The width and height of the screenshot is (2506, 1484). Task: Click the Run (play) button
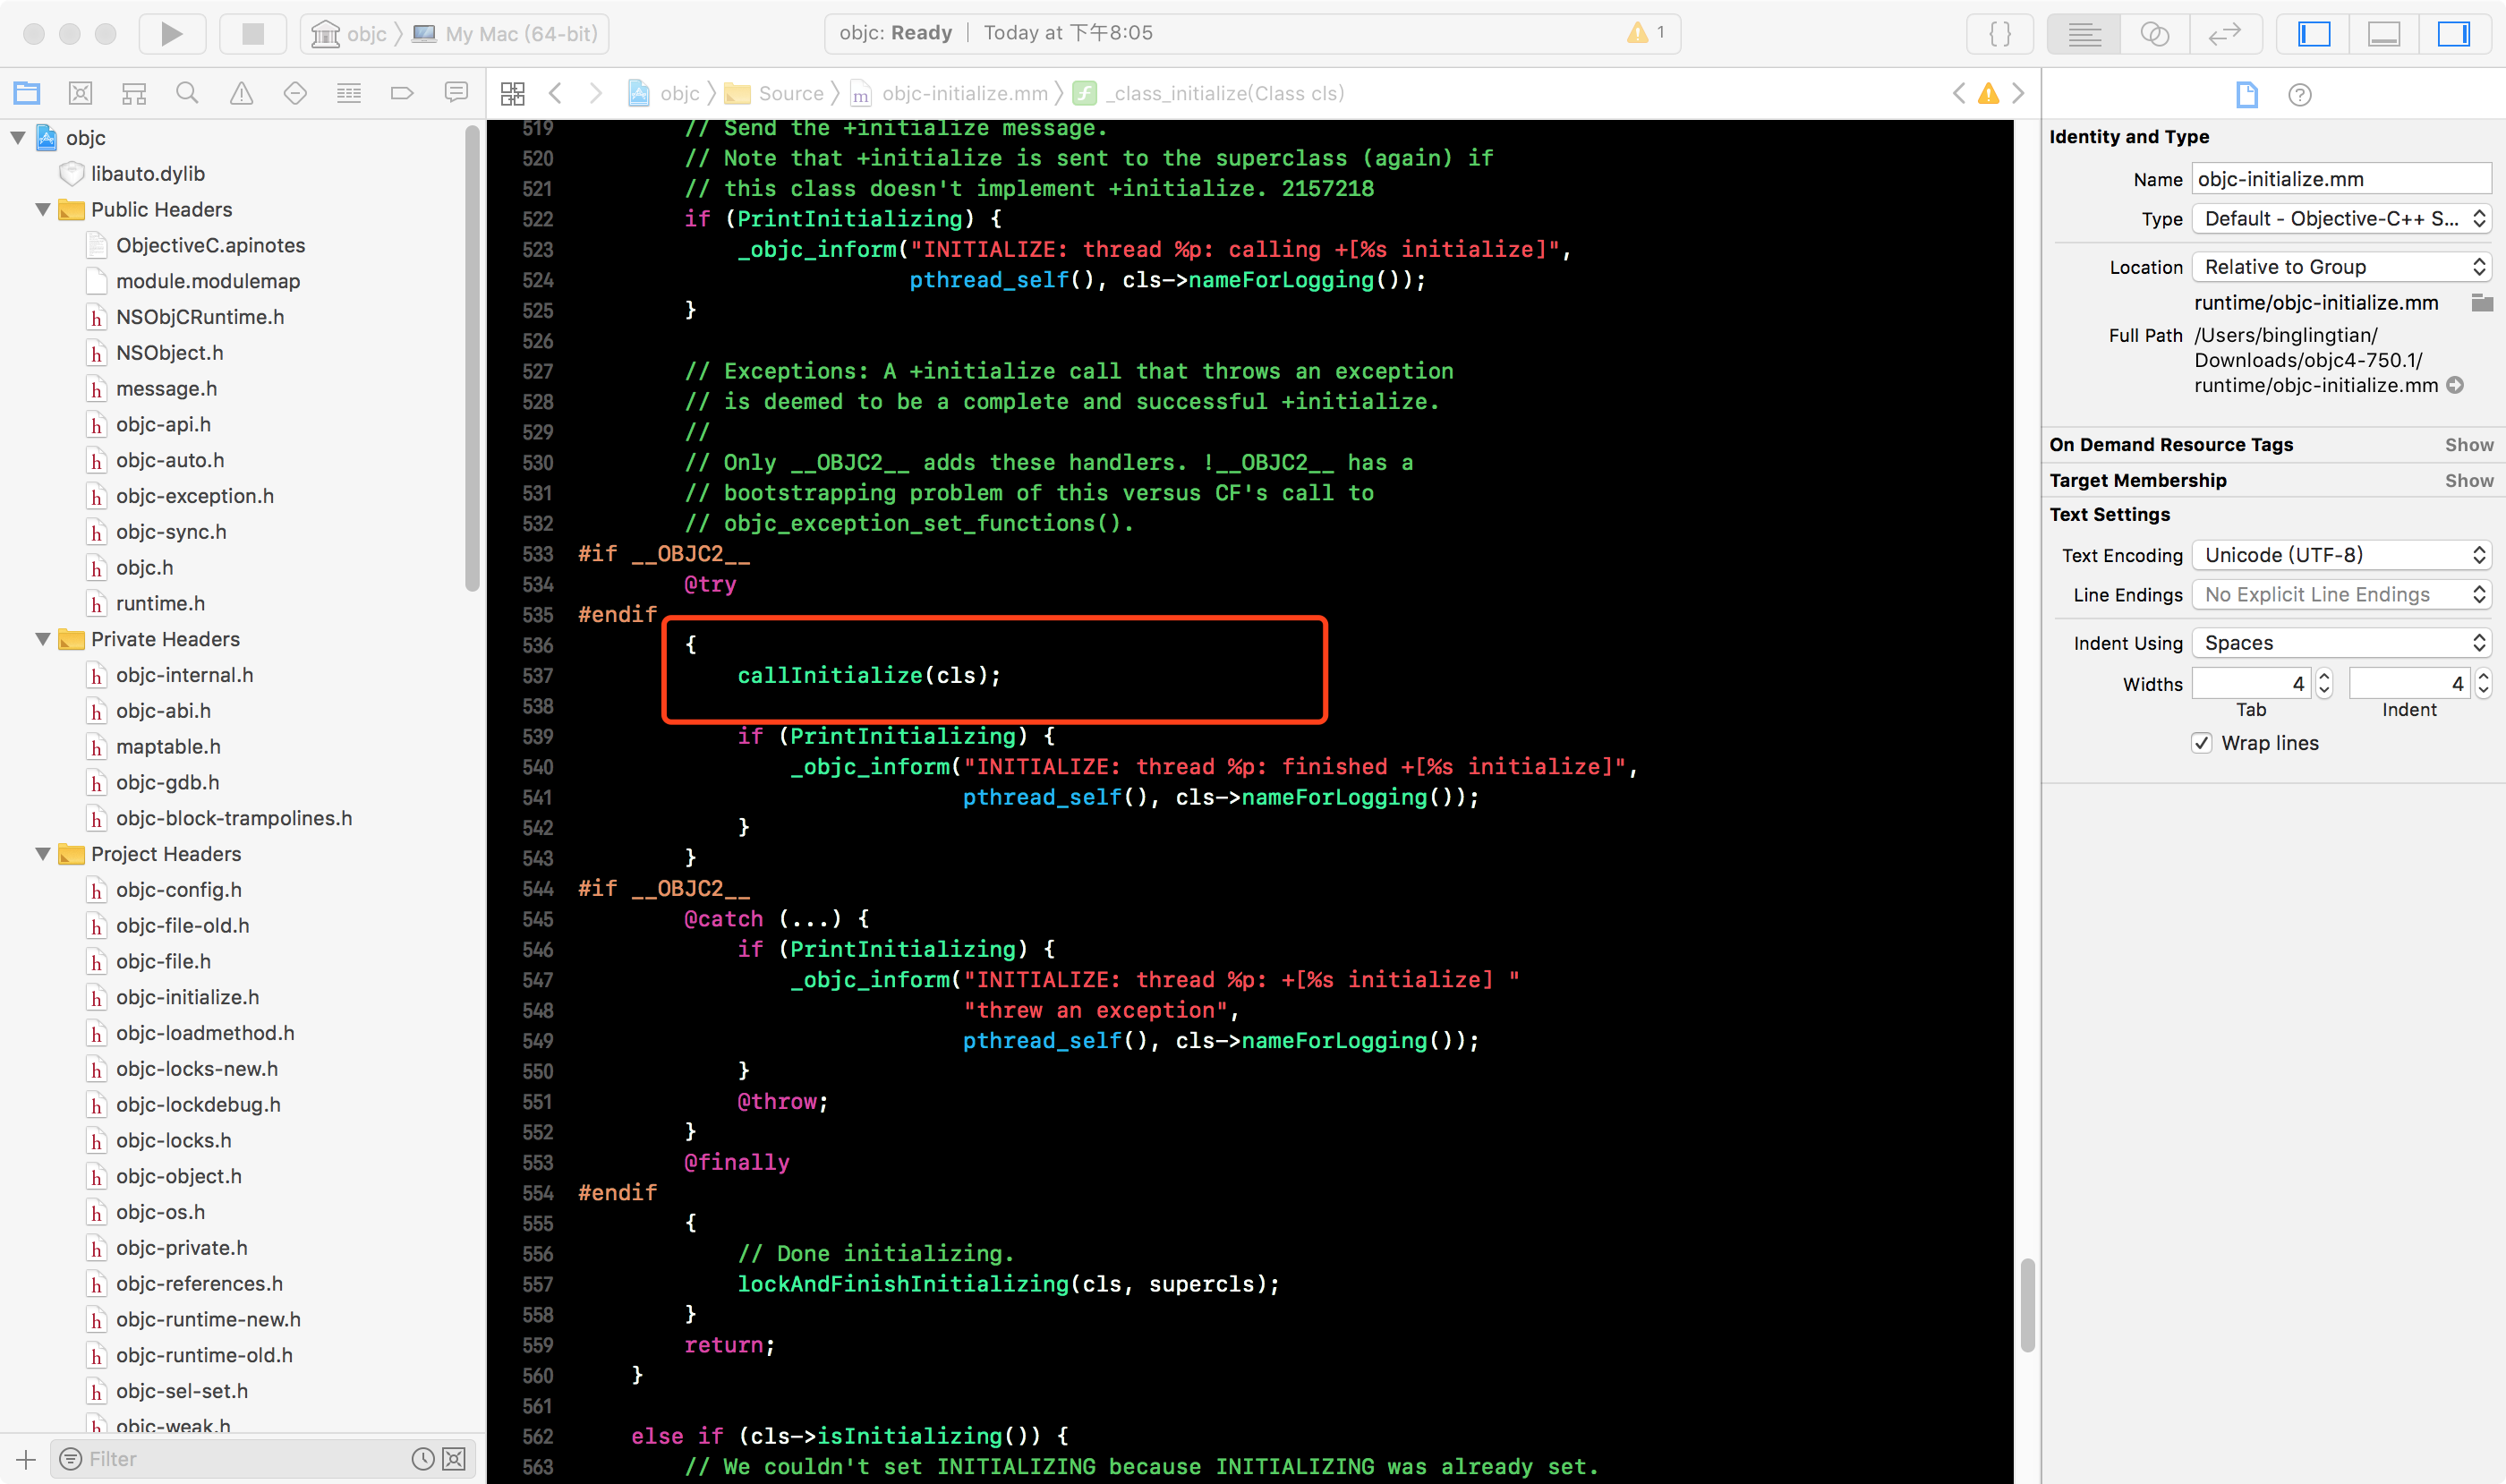click(x=171, y=34)
